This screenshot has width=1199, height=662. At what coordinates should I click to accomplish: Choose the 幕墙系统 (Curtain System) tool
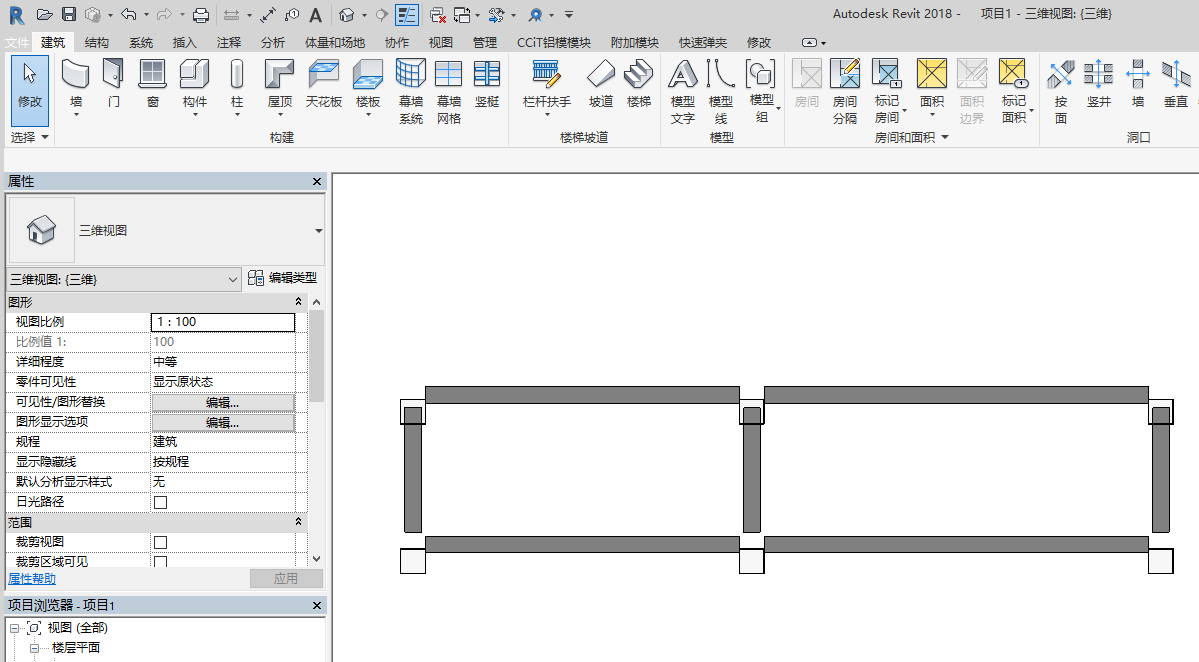411,92
